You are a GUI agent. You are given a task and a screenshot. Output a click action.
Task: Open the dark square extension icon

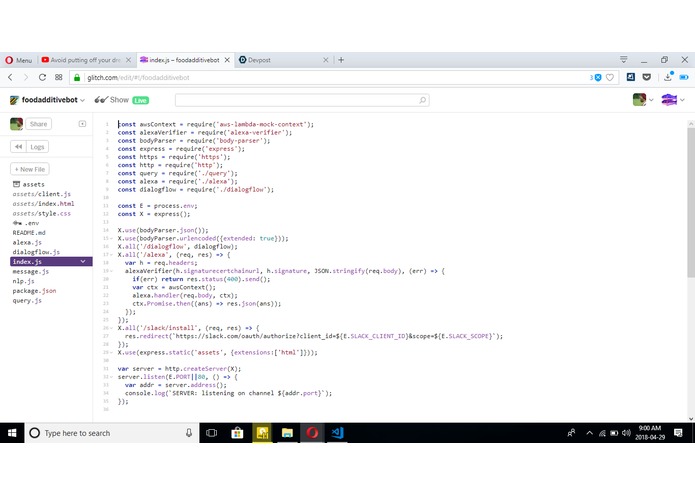point(630,78)
